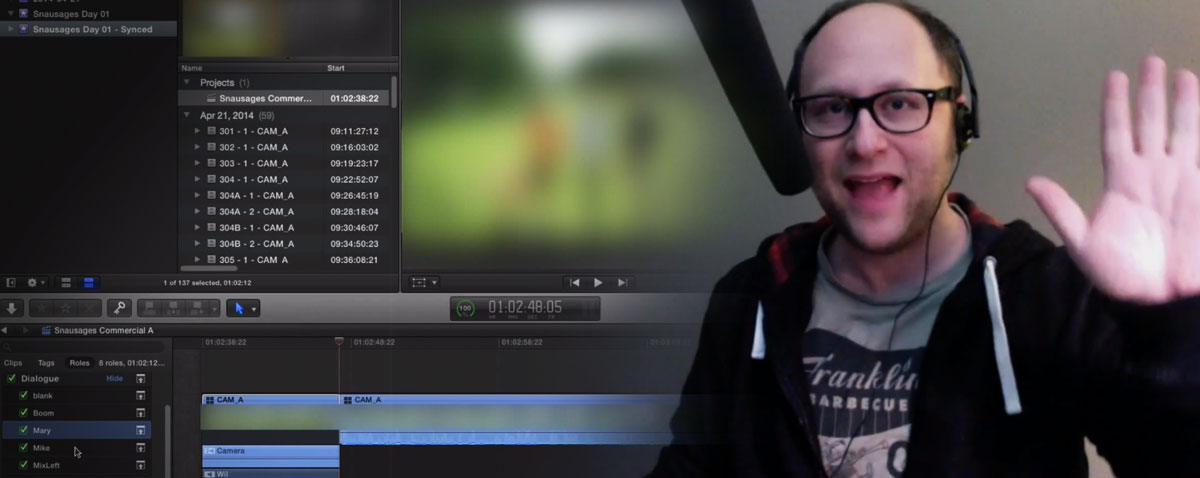Expand the 302 - 1 - CAM_A clip
This screenshot has width=1200, height=478.
pos(198,147)
